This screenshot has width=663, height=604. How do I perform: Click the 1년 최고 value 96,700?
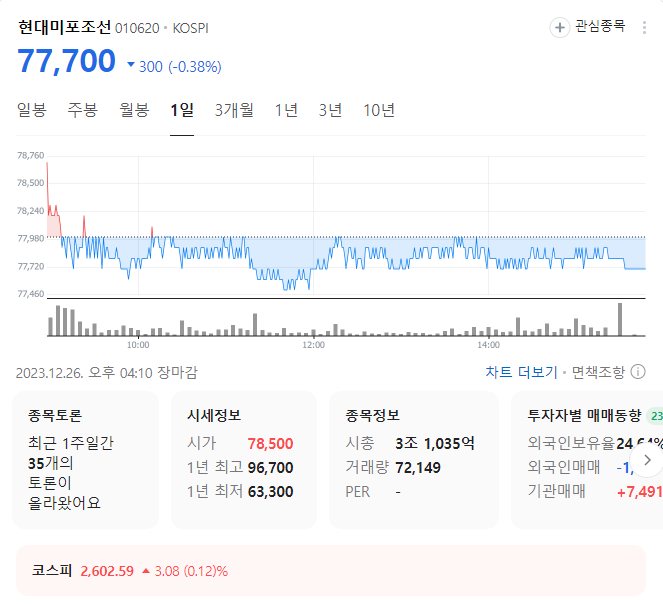(270, 468)
